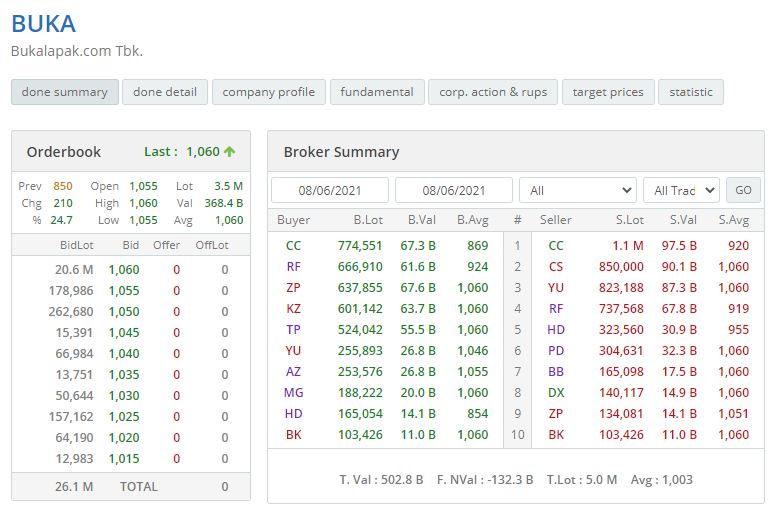The image size is (779, 517).
Task: Click bid price 1,030 in orderbook
Action: click(124, 396)
